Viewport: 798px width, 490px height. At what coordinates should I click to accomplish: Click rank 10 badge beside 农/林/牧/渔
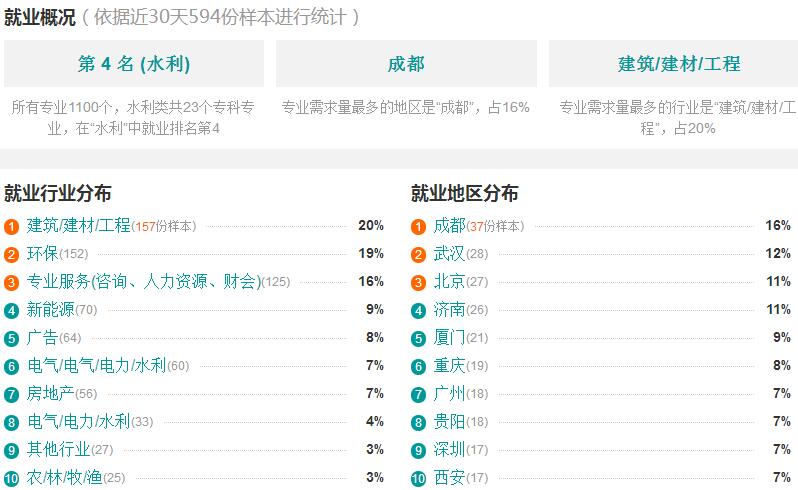[x=11, y=478]
